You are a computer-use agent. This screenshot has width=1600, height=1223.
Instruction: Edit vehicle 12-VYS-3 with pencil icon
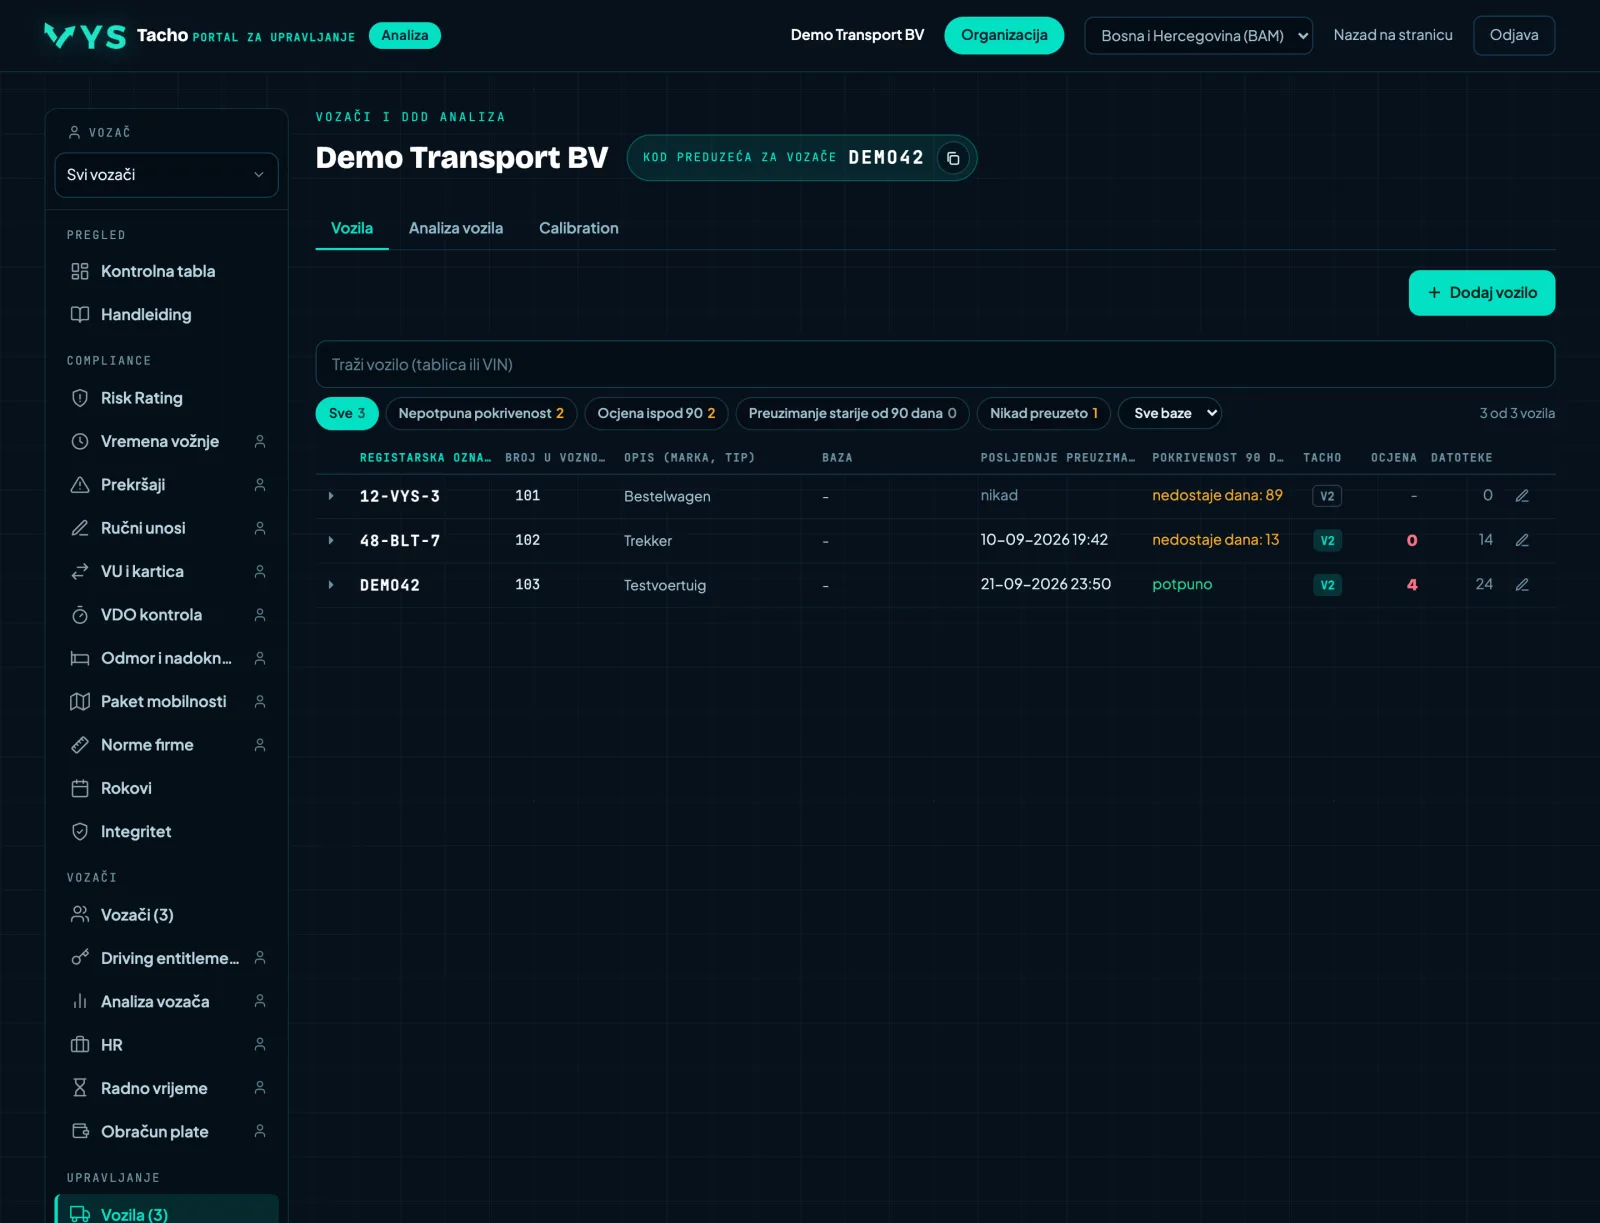coord(1522,496)
